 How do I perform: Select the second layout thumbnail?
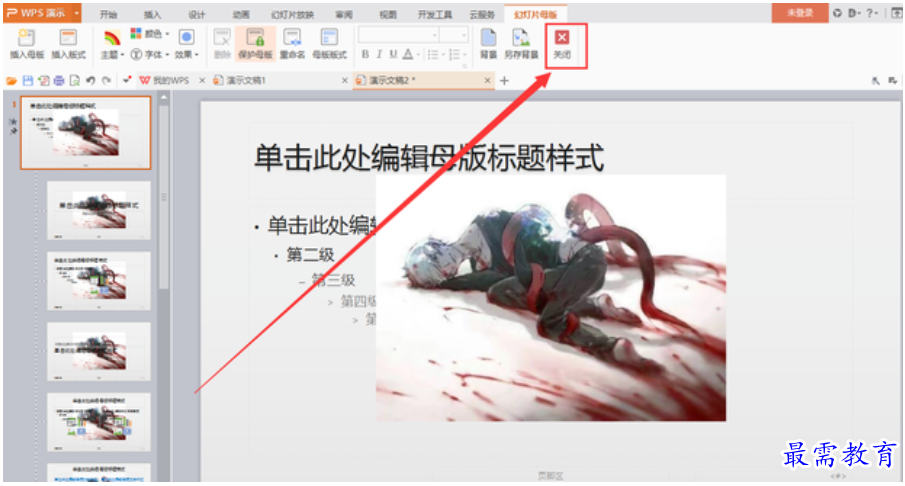click(99, 210)
